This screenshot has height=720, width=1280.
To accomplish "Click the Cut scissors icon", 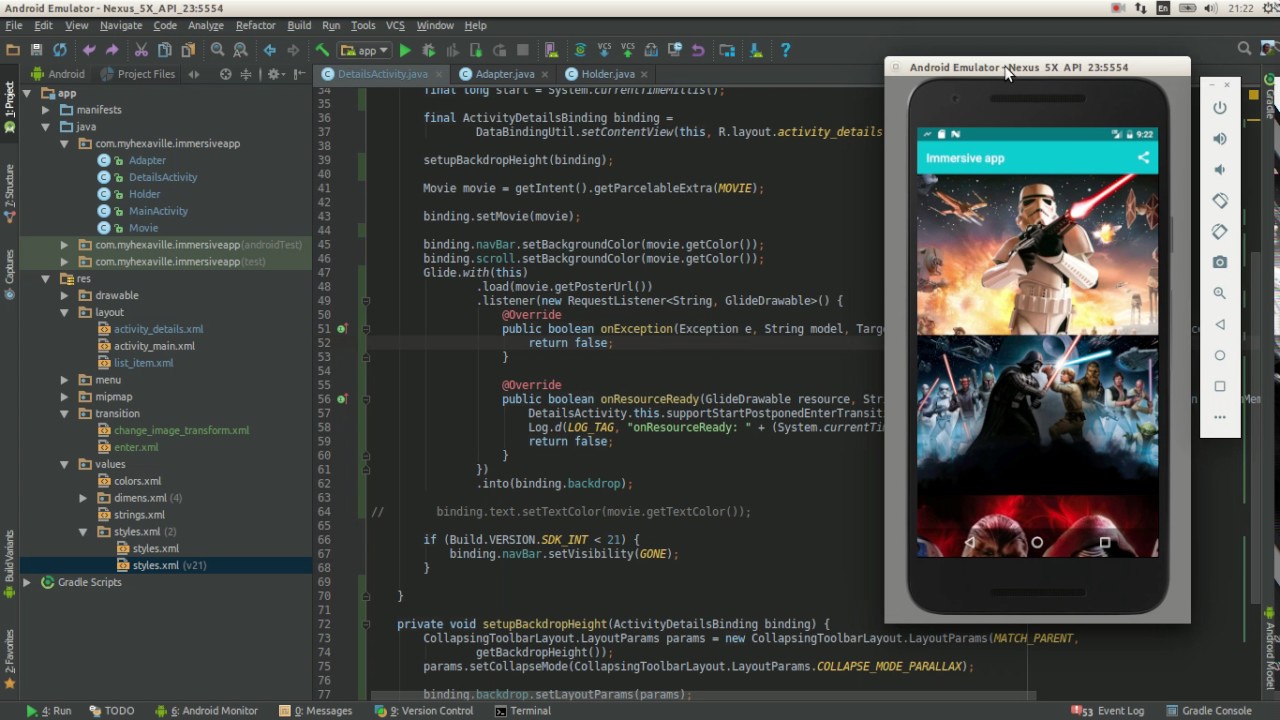I will click(141, 50).
